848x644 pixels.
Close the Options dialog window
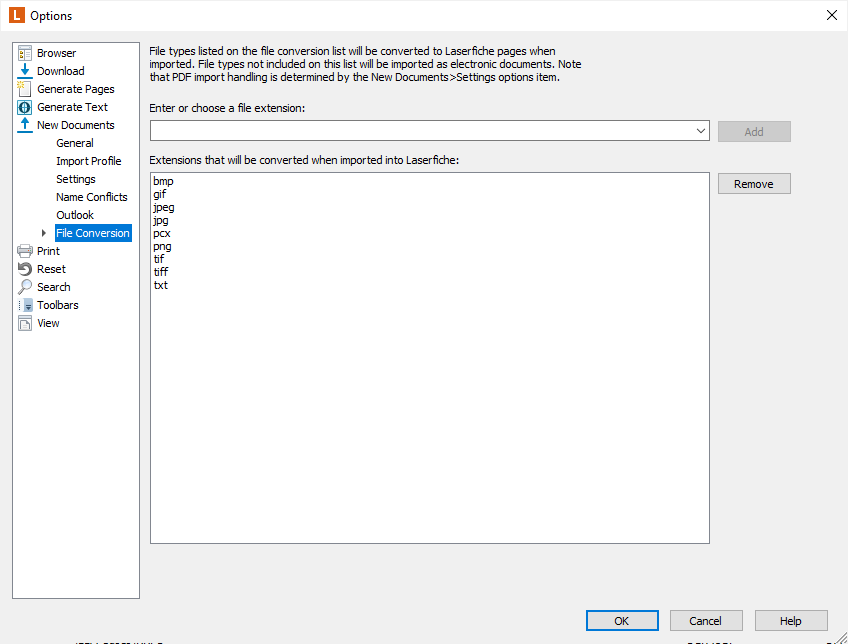(832, 15)
